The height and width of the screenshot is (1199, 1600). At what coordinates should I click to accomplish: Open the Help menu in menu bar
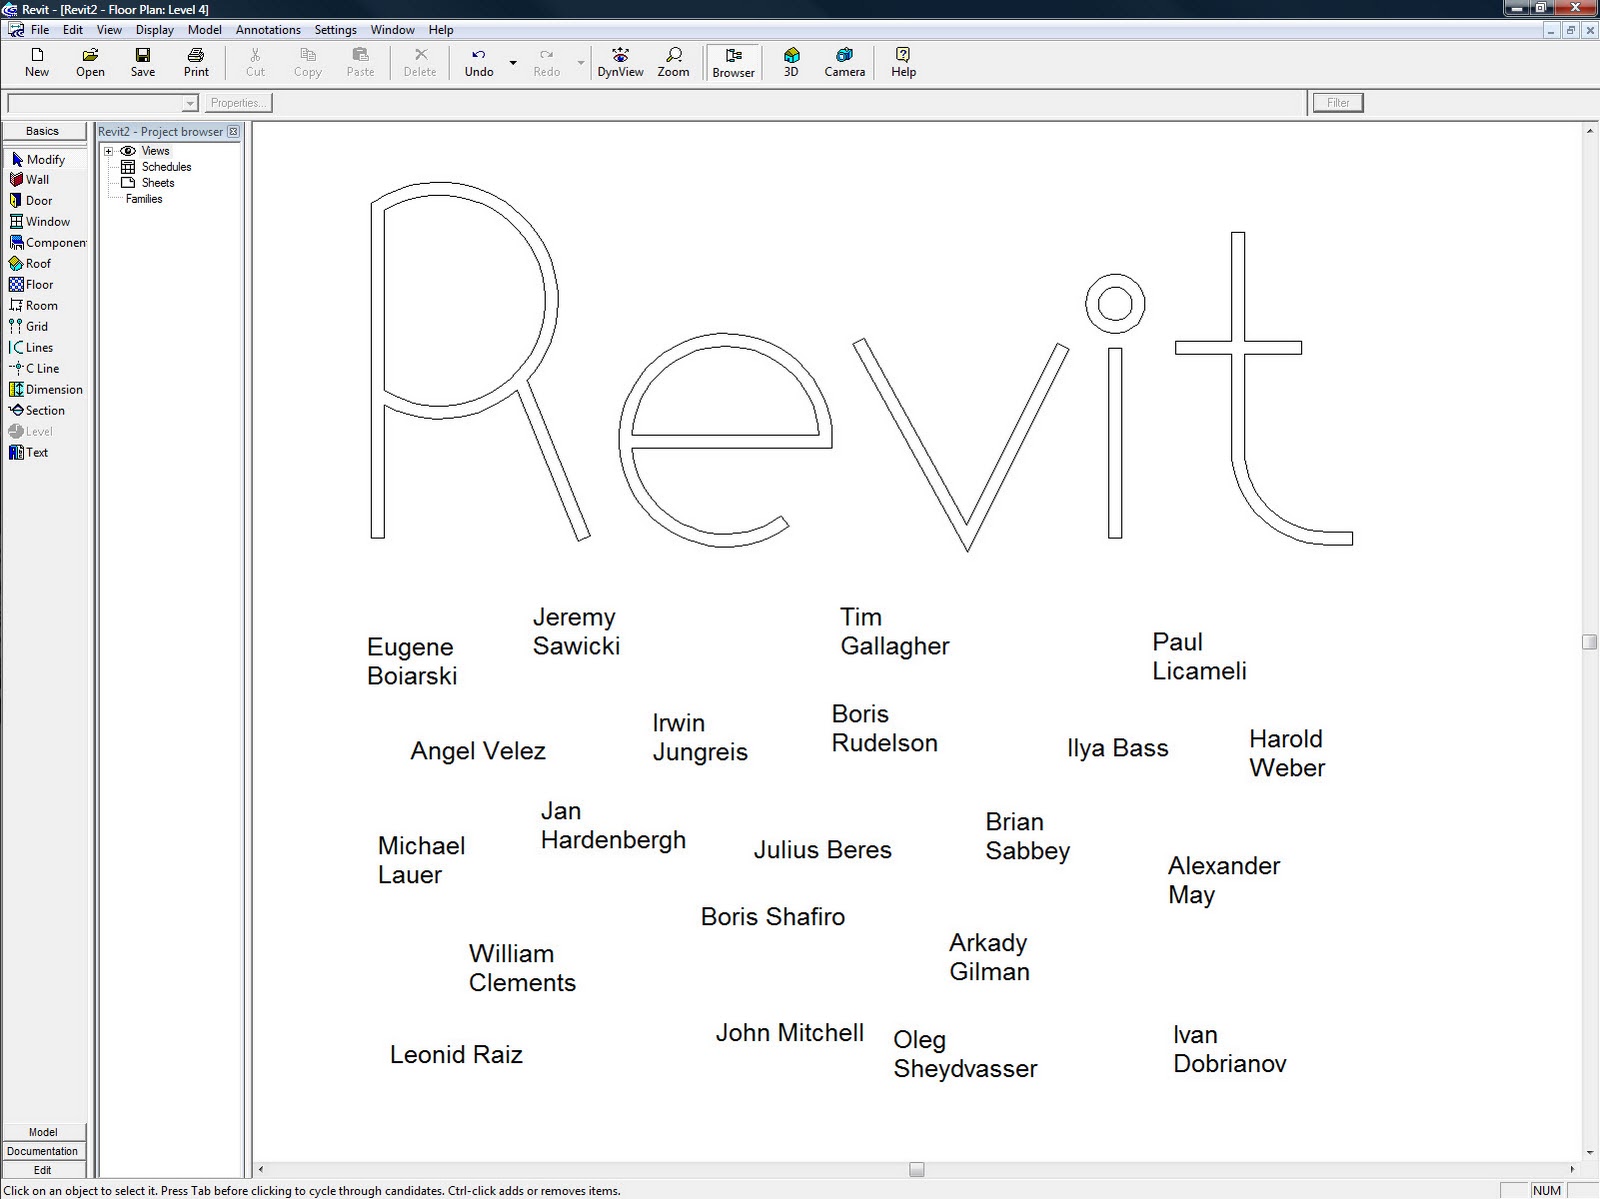pyautogui.click(x=441, y=30)
